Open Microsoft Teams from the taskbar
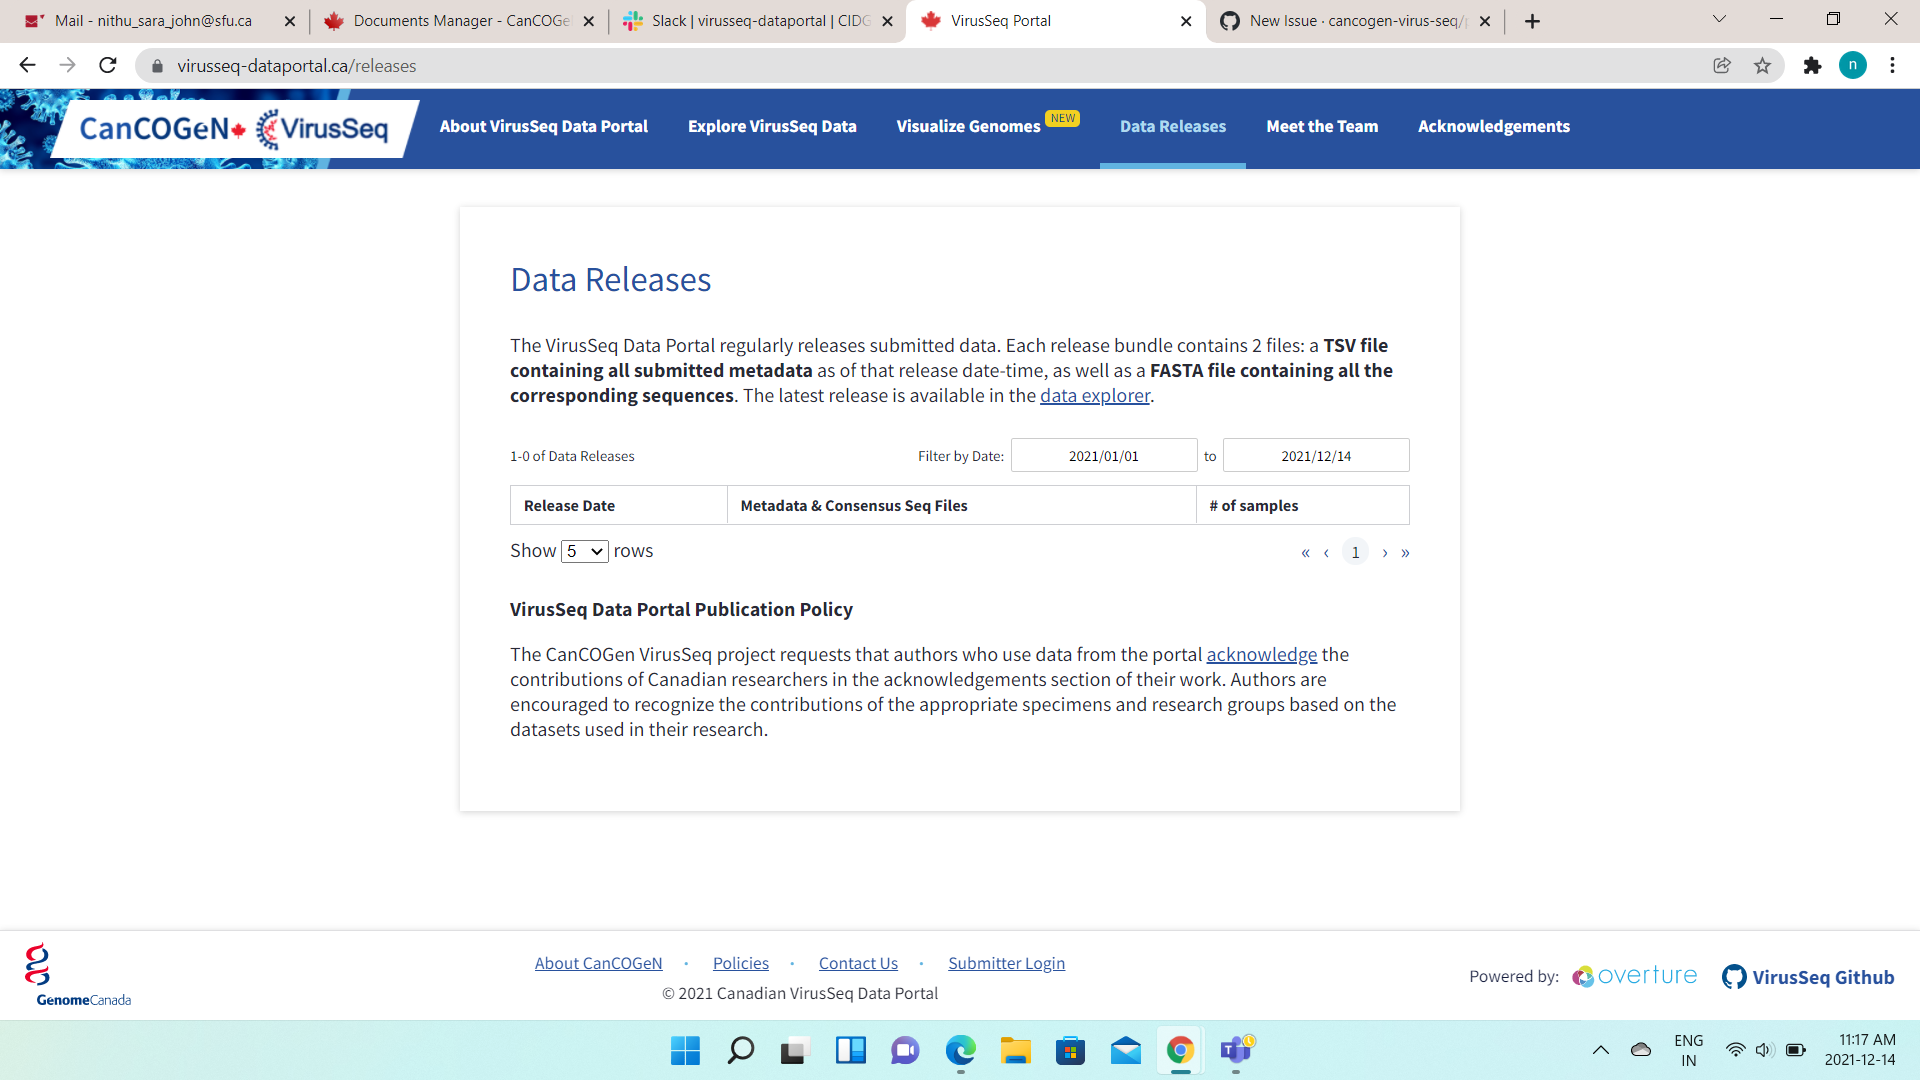Image resolution: width=1920 pixels, height=1080 pixels. [1235, 1051]
